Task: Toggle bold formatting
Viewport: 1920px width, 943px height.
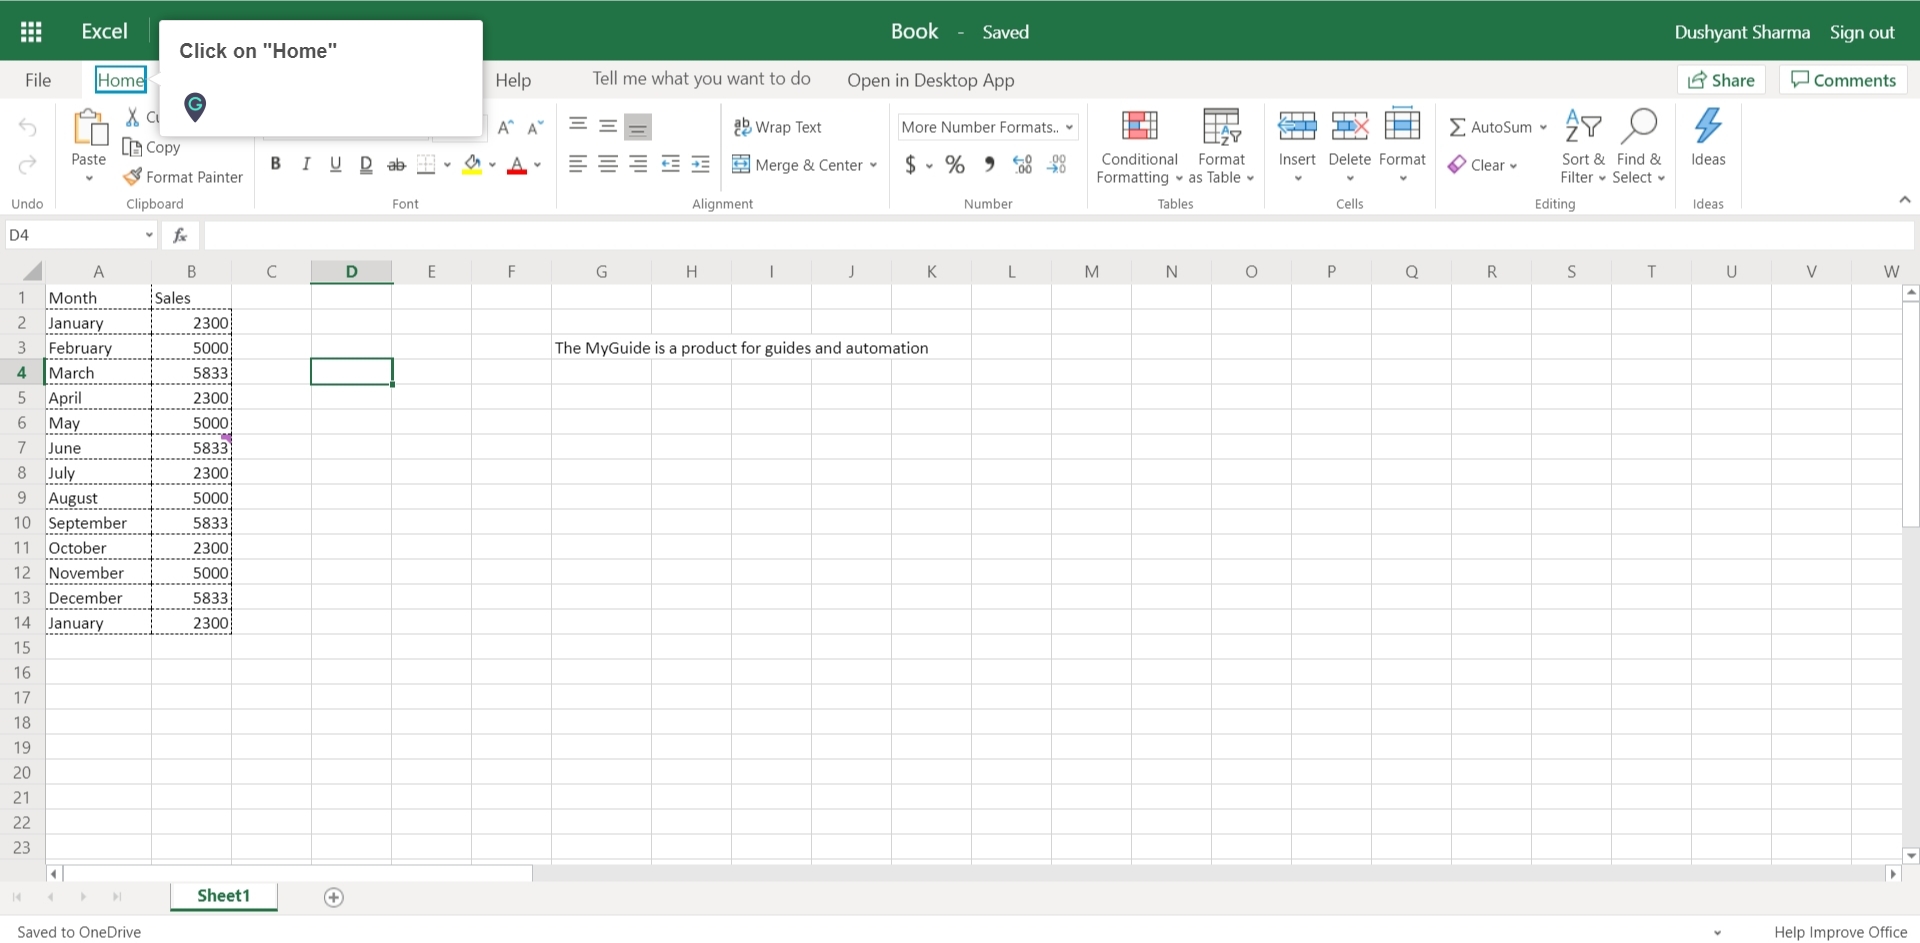Action: (x=276, y=164)
